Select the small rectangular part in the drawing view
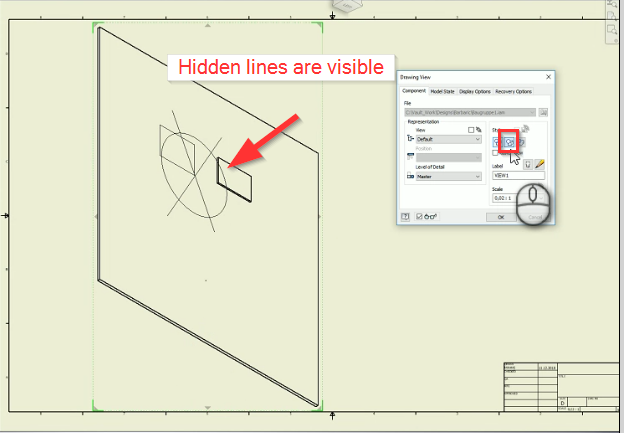This screenshot has width=624, height=433. click(234, 179)
